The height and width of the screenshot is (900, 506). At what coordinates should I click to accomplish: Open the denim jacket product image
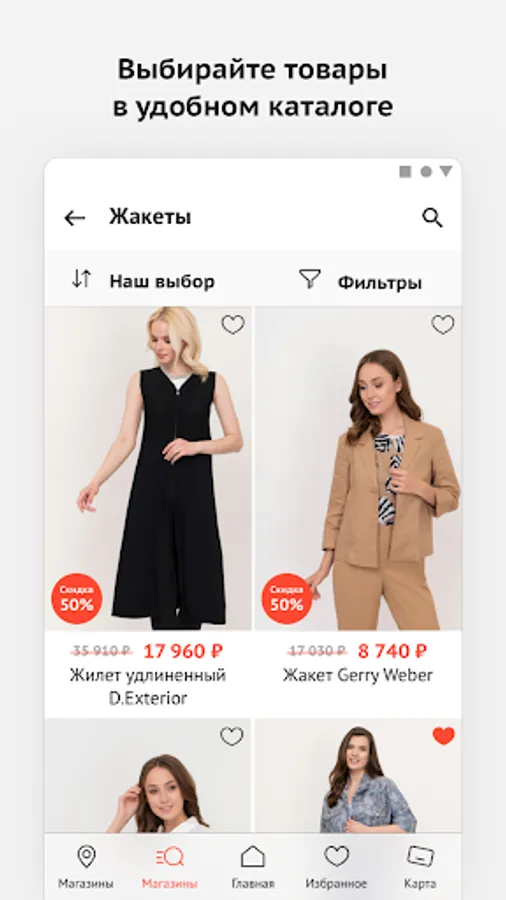pyautogui.click(x=358, y=775)
